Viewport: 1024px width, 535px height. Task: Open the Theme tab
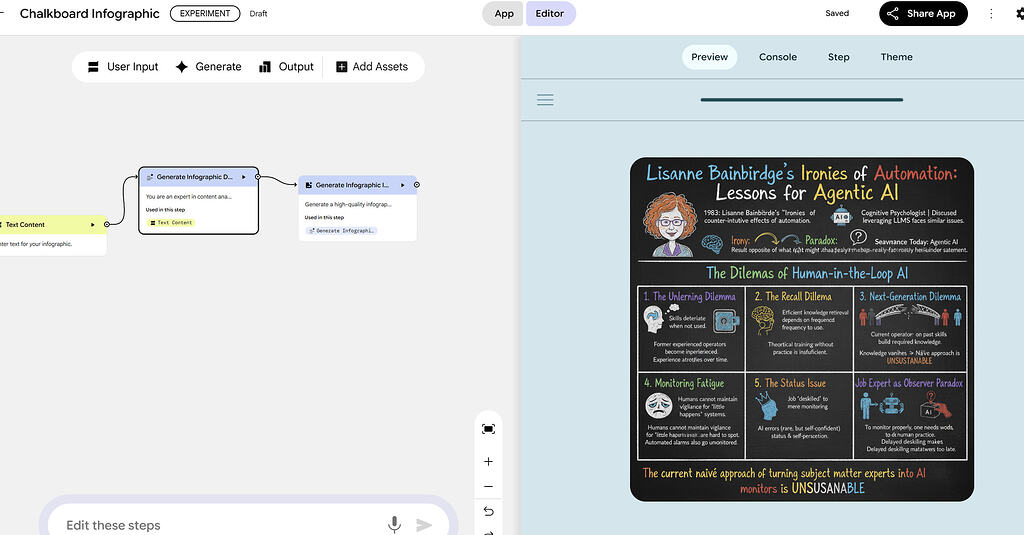[x=896, y=57]
